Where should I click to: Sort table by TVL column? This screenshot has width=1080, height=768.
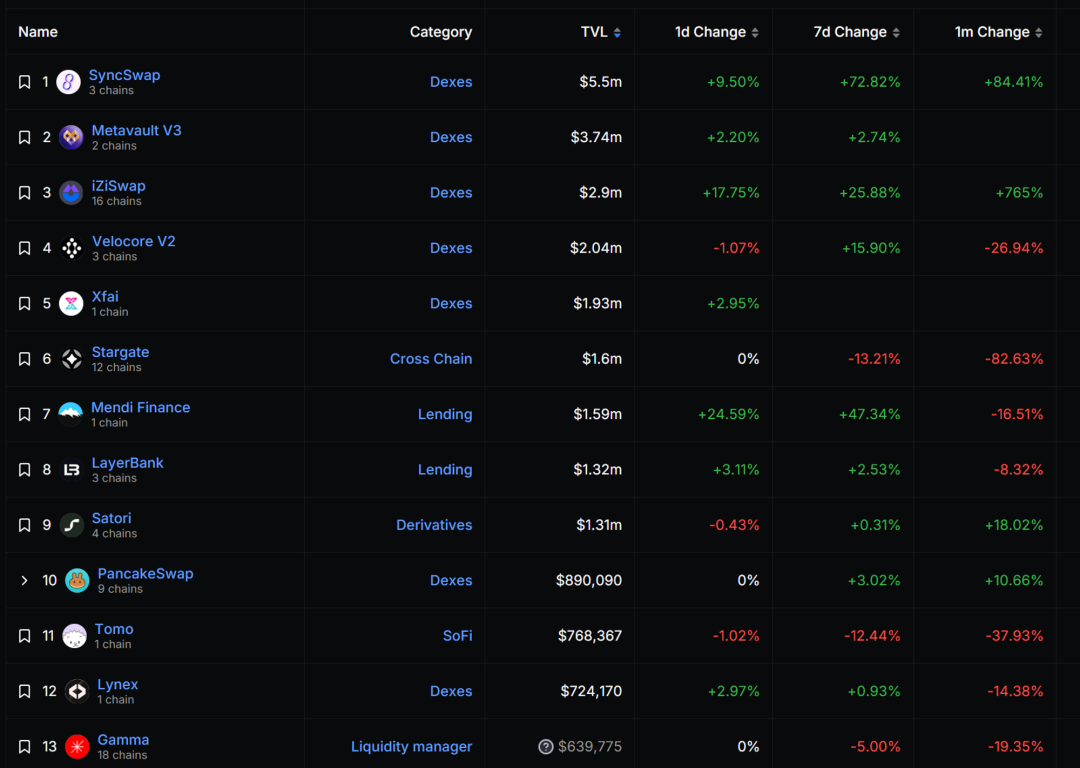(601, 32)
